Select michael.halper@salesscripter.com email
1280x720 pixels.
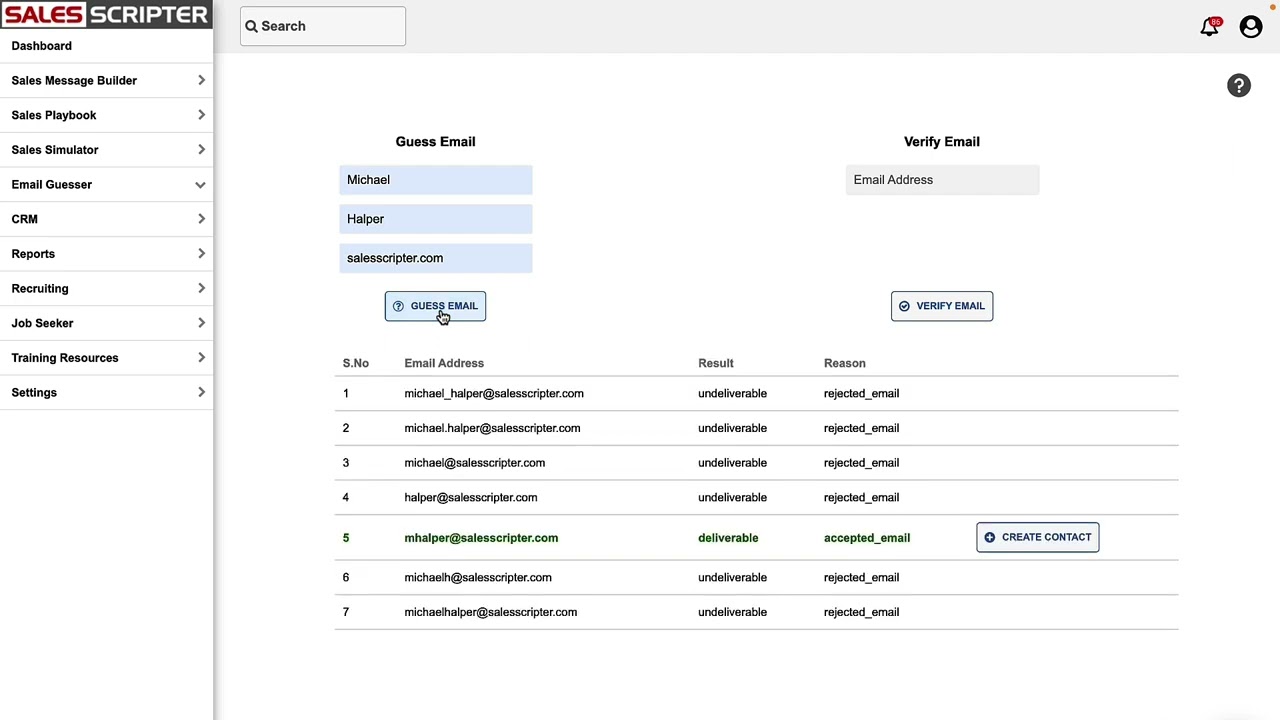pos(492,428)
